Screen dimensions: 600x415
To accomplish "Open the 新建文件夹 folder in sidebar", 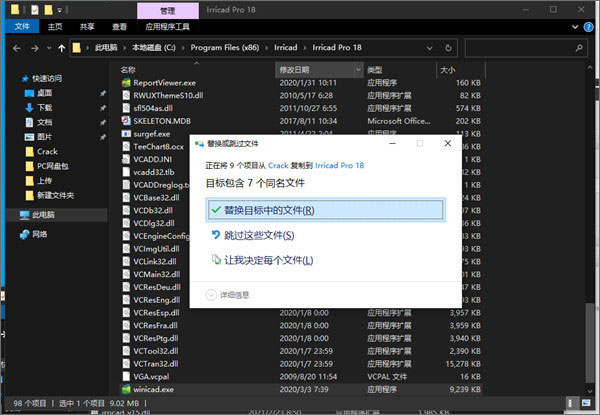I will coord(50,195).
